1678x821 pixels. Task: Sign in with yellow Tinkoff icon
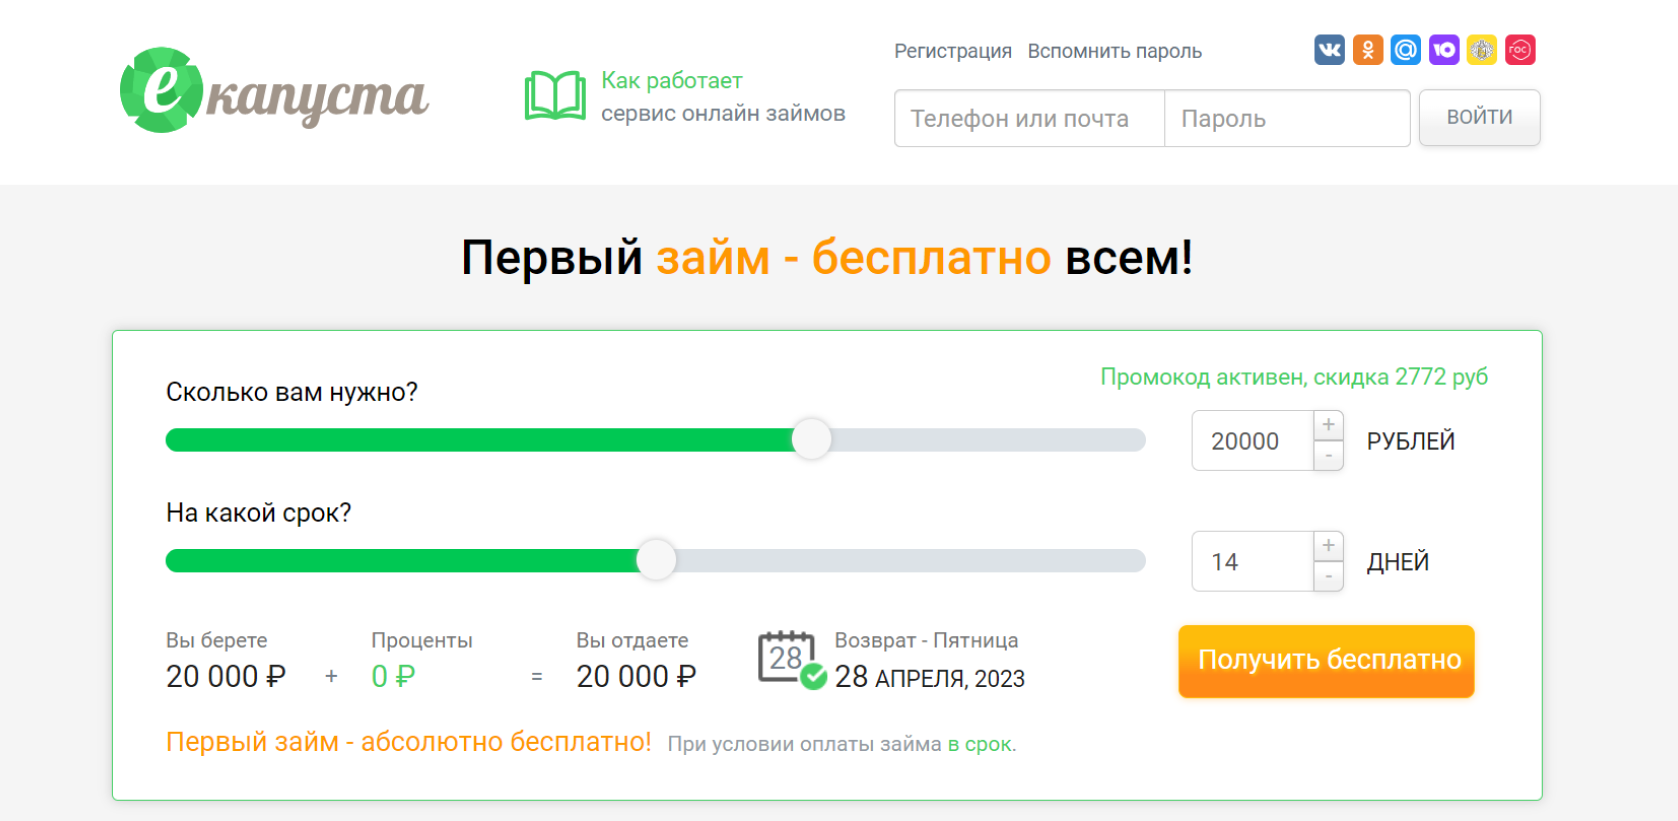(x=1482, y=49)
